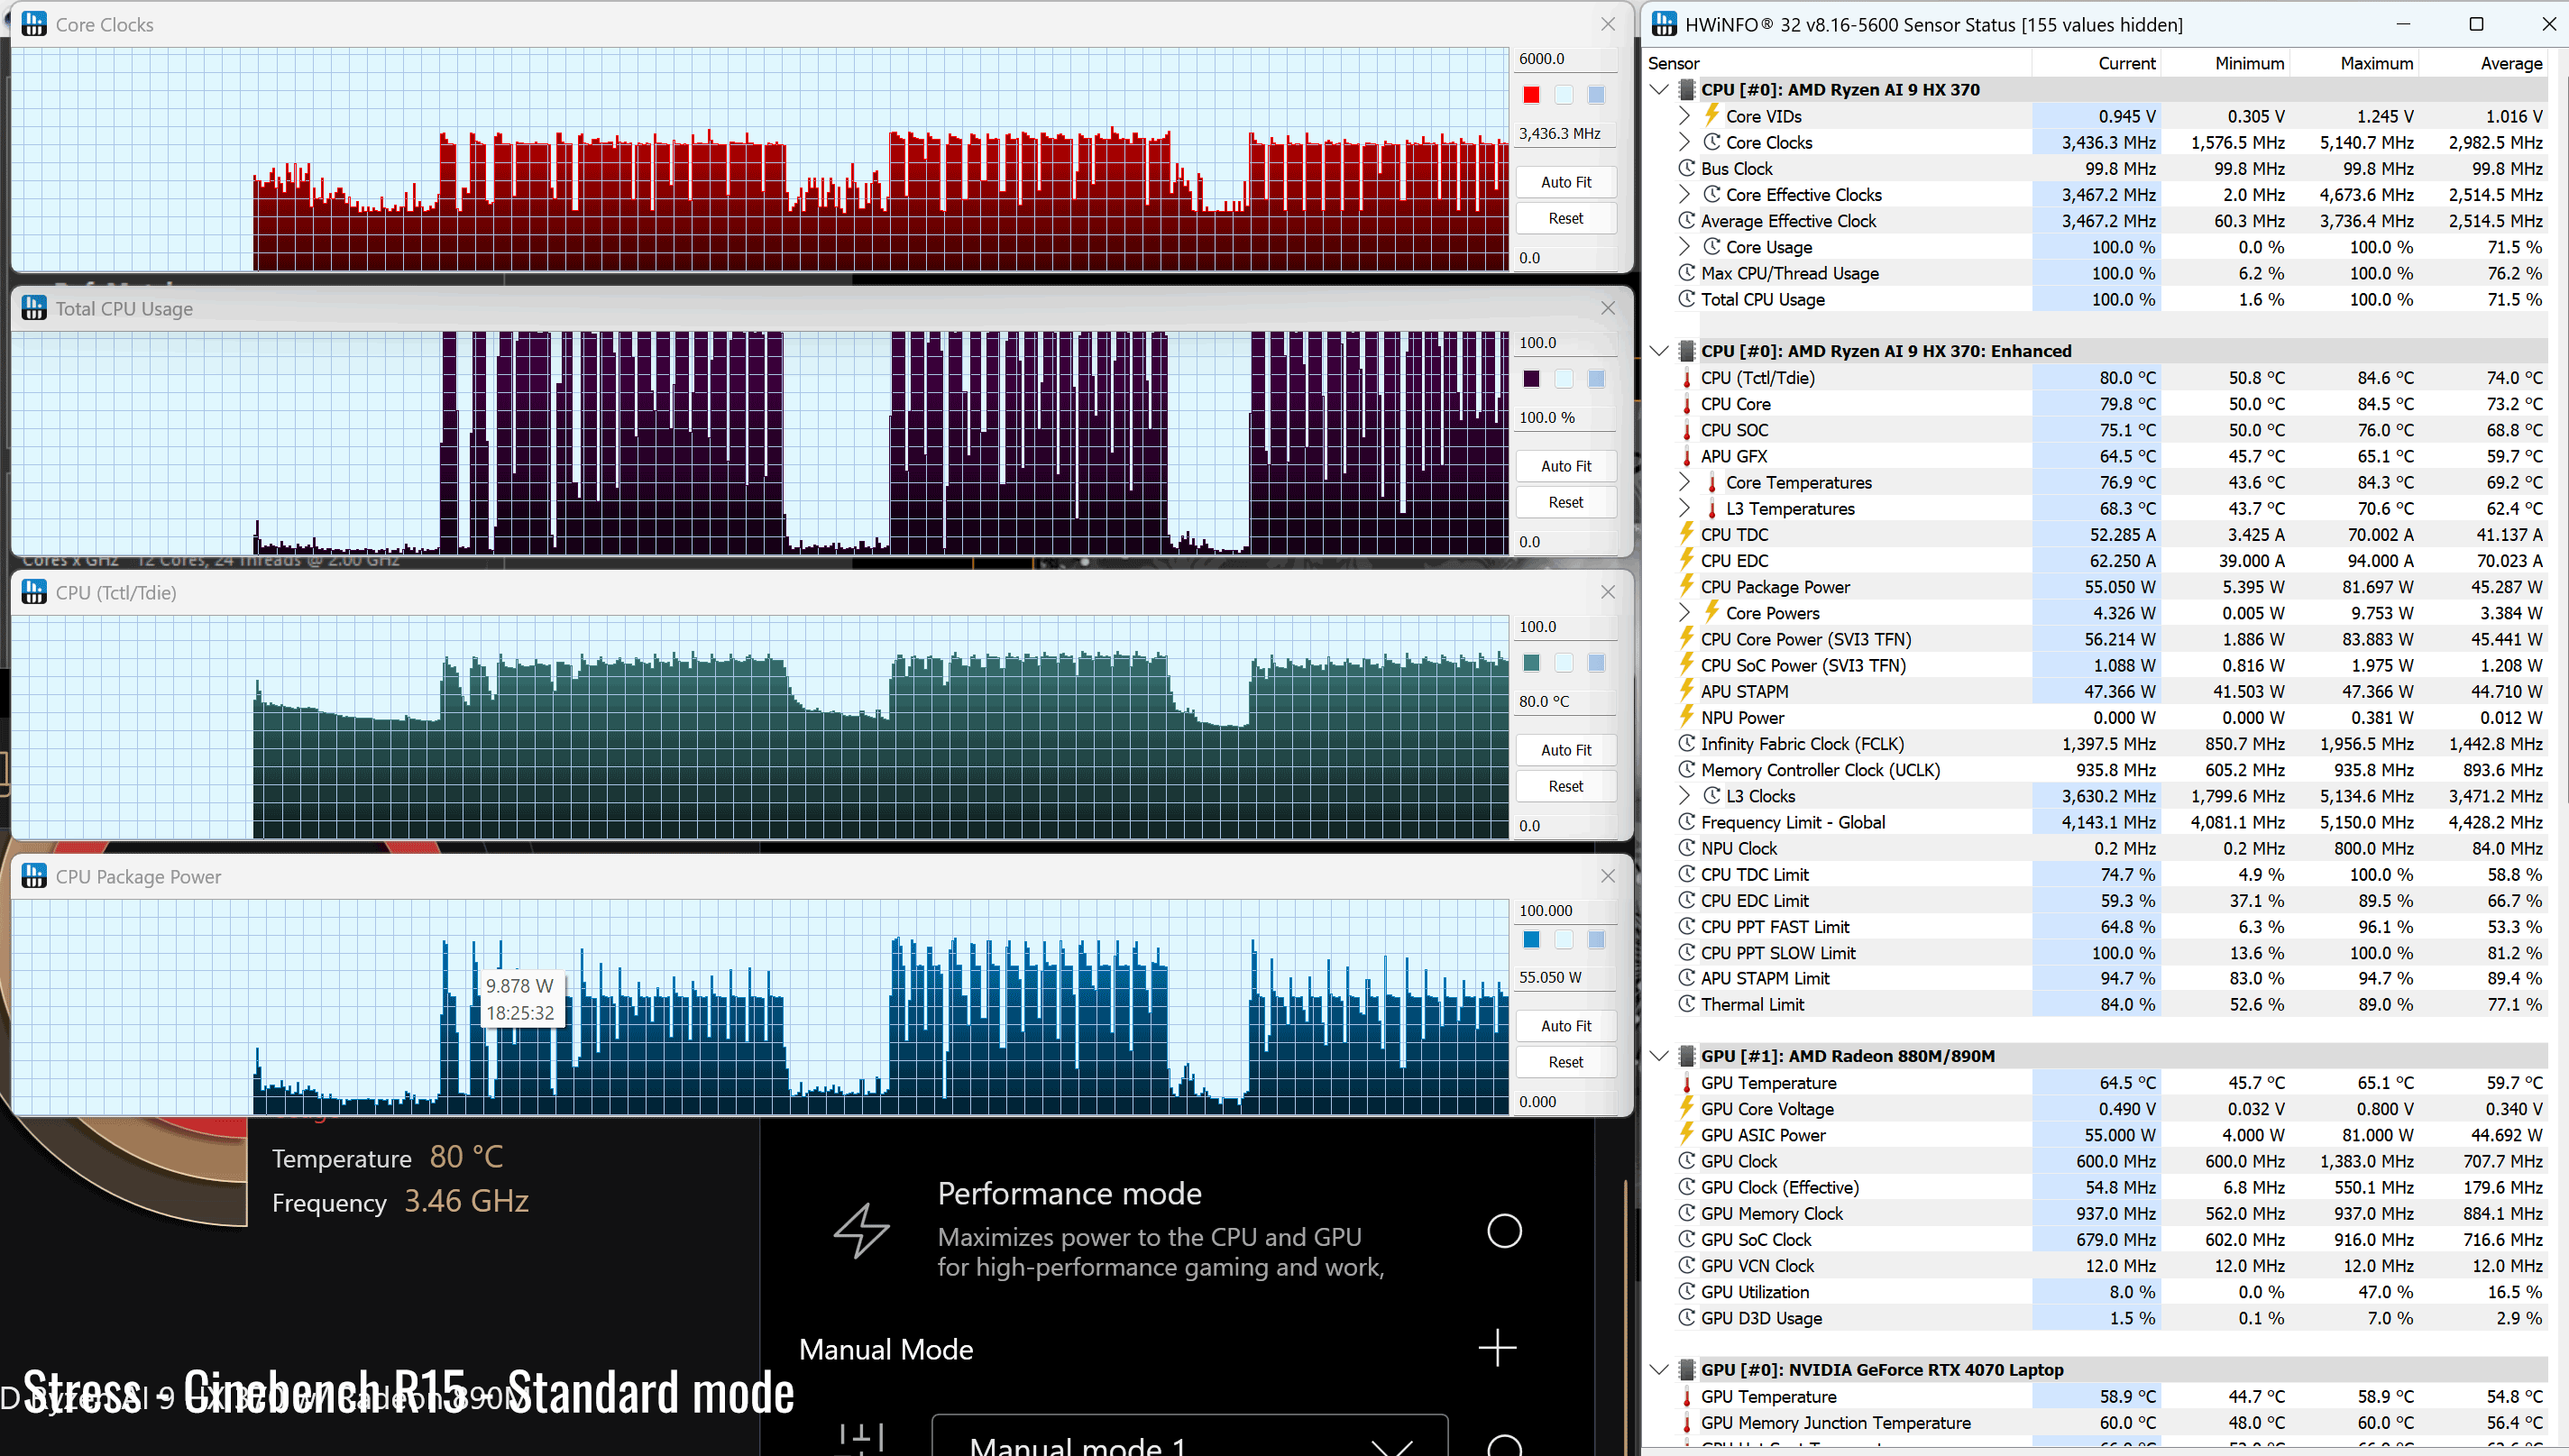Click the red color swatch in Core Clocks graph
The height and width of the screenshot is (1456, 2569).
click(1531, 95)
